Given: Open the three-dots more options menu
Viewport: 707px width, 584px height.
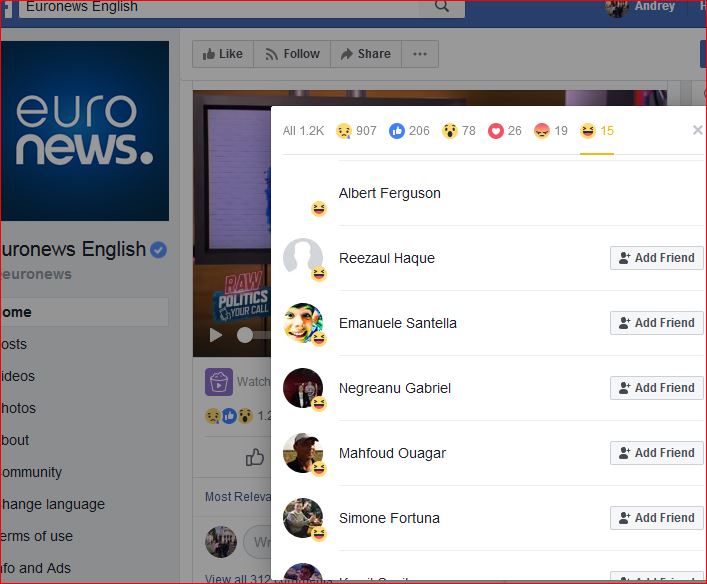Looking at the screenshot, I should tap(420, 54).
